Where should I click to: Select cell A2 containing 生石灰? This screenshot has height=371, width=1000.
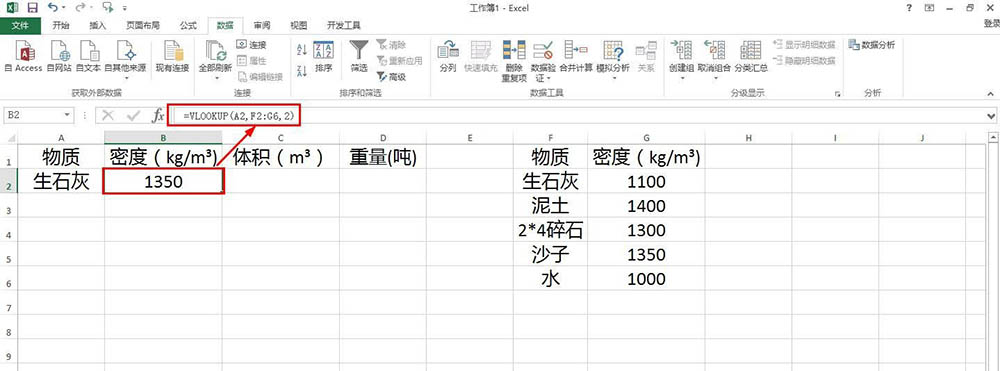click(x=61, y=182)
